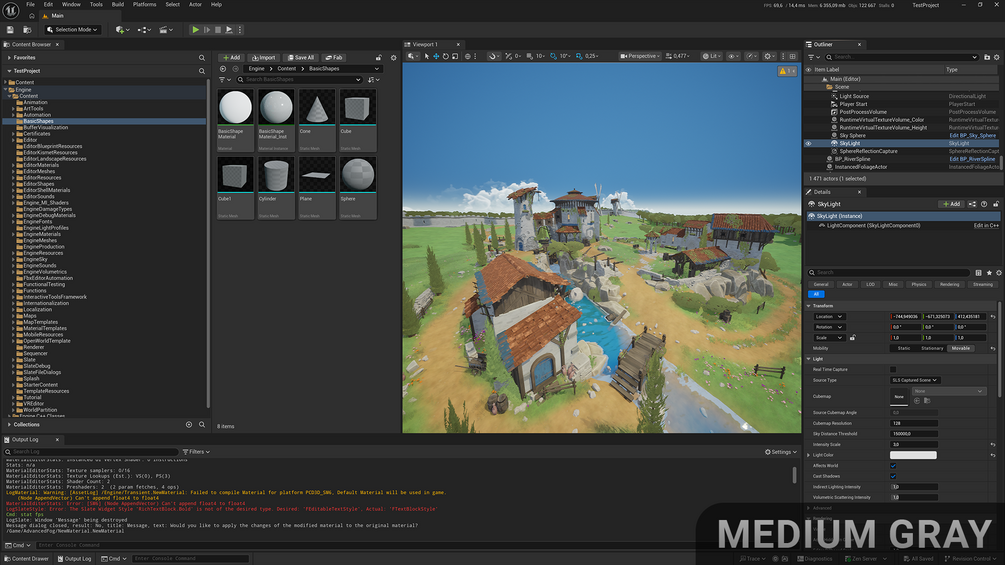Open Fab from the Content Browser toolbar
Viewport: 1005px width, 565px height.
[x=334, y=58]
